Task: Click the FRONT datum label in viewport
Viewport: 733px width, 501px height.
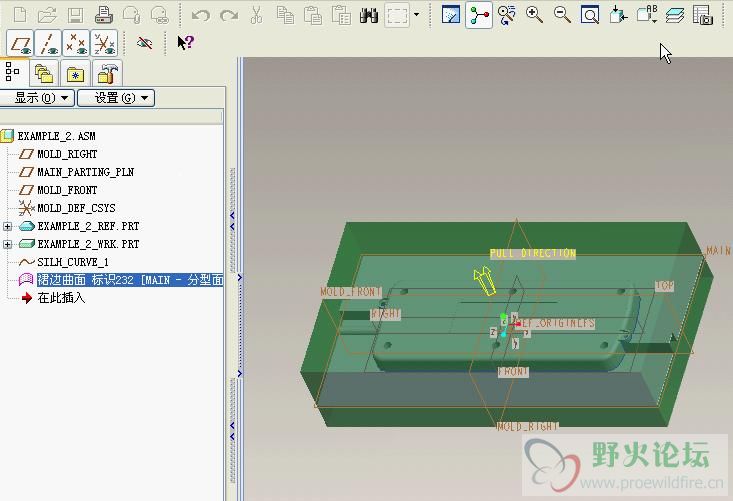Action: coord(513,372)
